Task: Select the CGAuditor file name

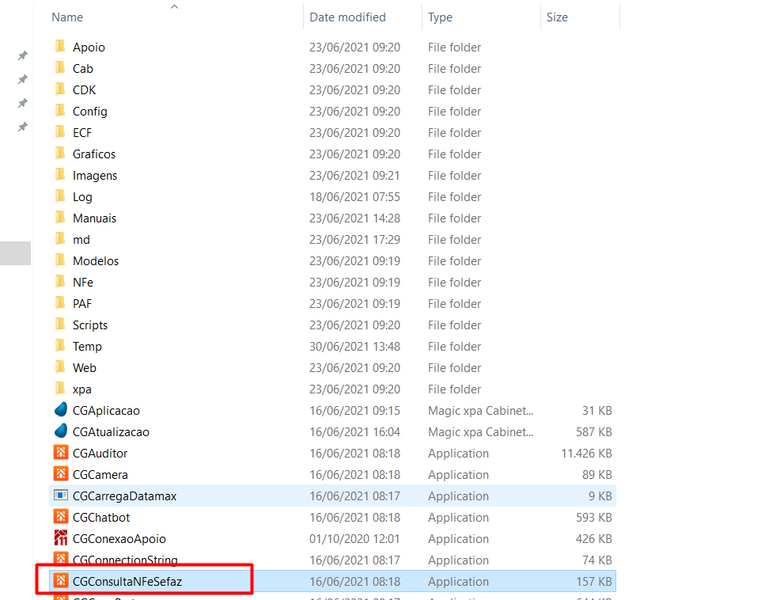Action: 100,453
